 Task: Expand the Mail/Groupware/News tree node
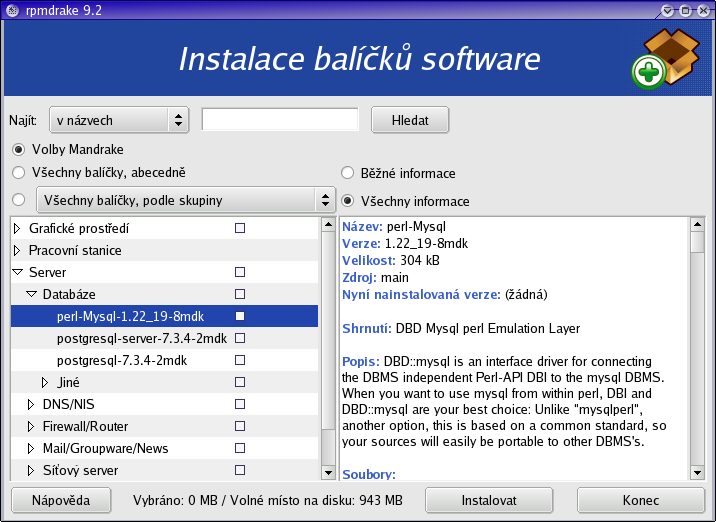coord(31,448)
